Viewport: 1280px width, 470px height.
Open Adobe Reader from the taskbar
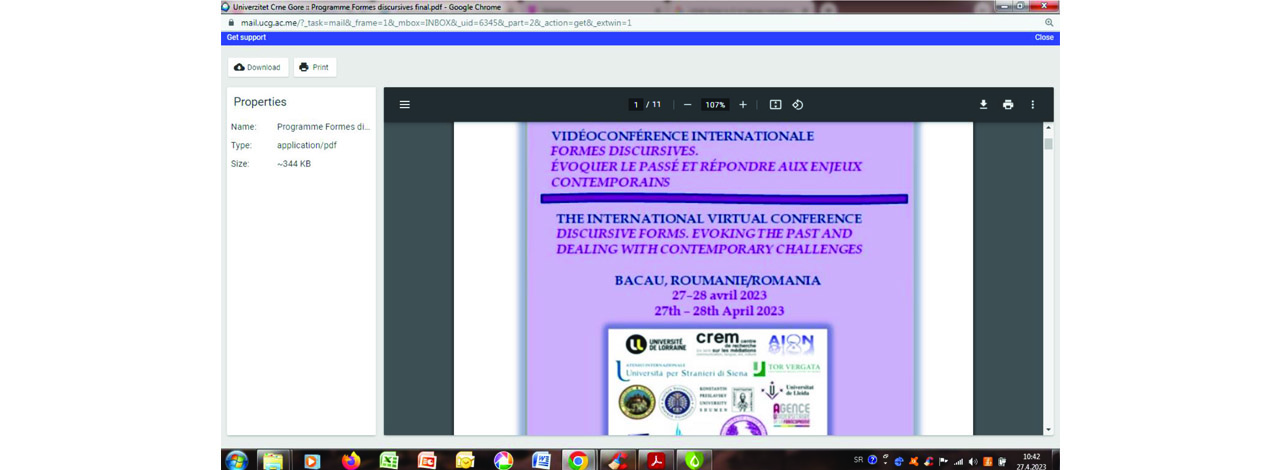[x=655, y=460]
